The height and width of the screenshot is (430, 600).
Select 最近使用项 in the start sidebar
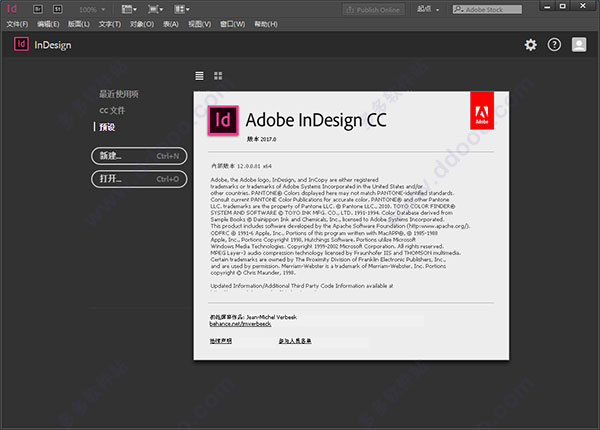pyautogui.click(x=119, y=94)
